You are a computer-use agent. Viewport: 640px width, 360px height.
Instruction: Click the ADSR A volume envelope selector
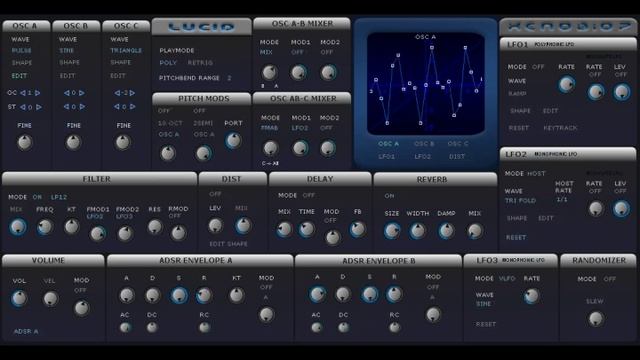pyautogui.click(x=26, y=331)
